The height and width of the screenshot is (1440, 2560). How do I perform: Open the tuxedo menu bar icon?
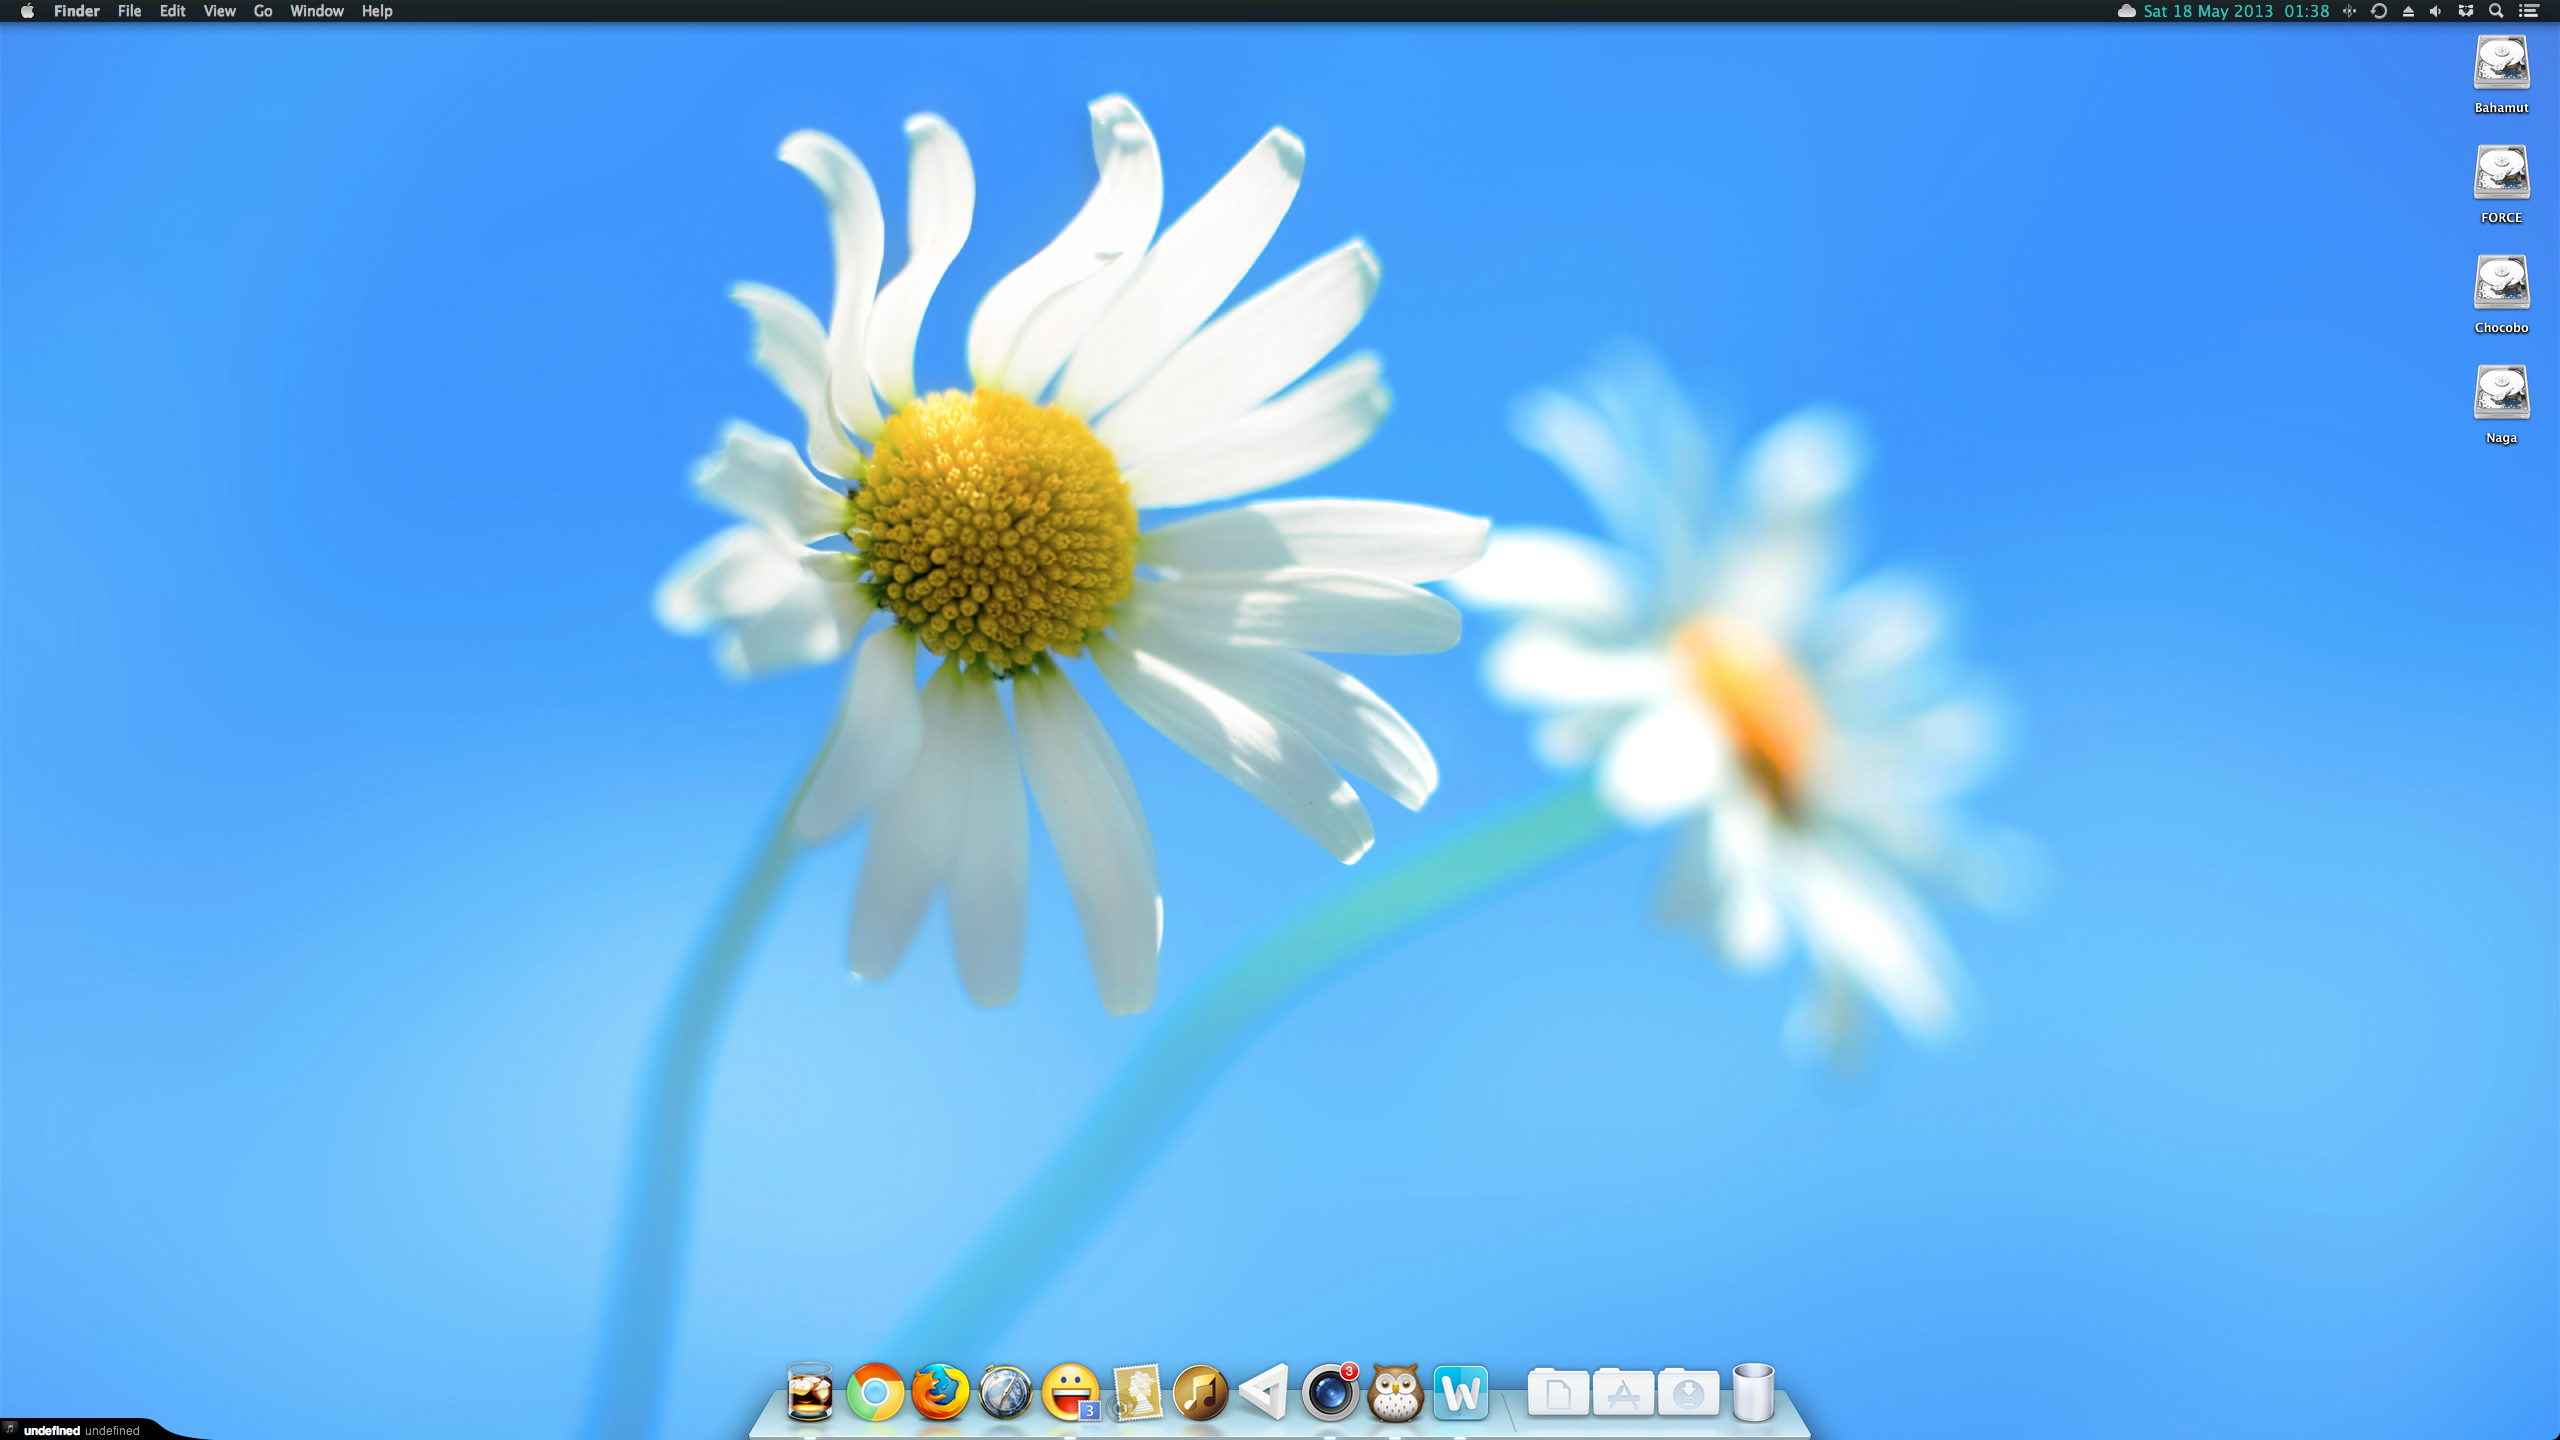coord(2466,11)
